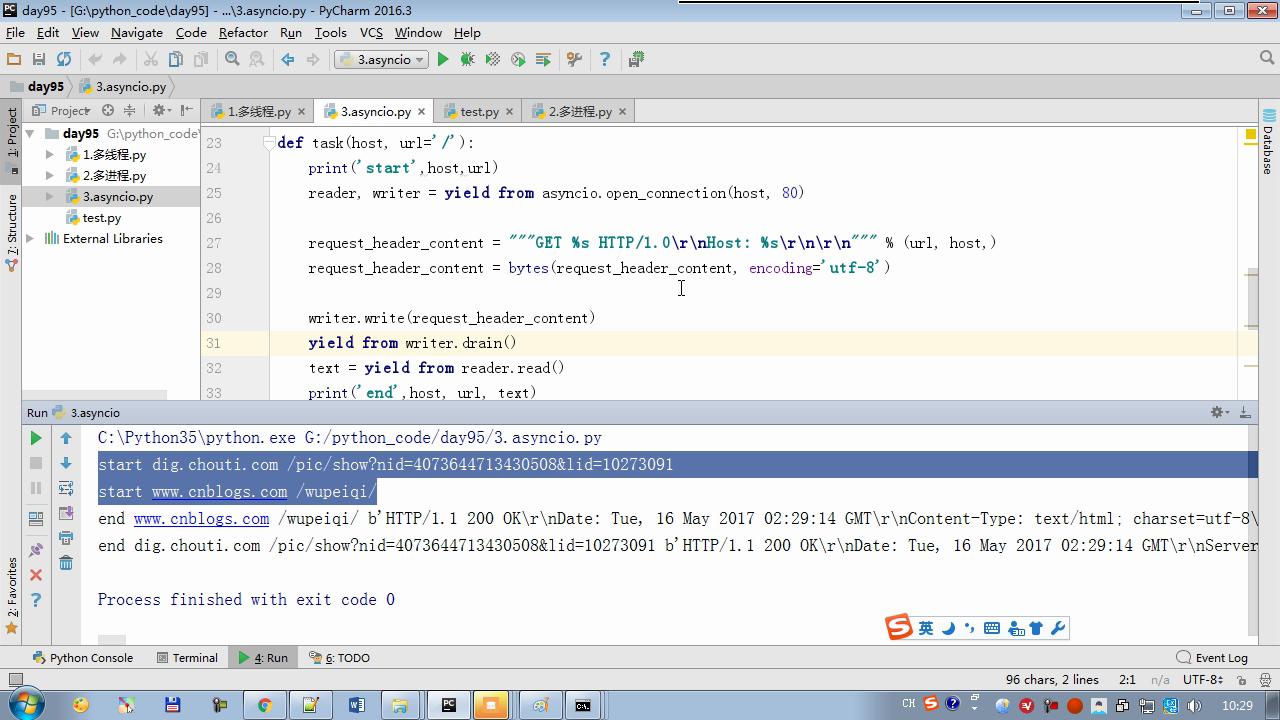
Task: Hide the Run panel with the download-style icon
Action: click(x=1245, y=412)
